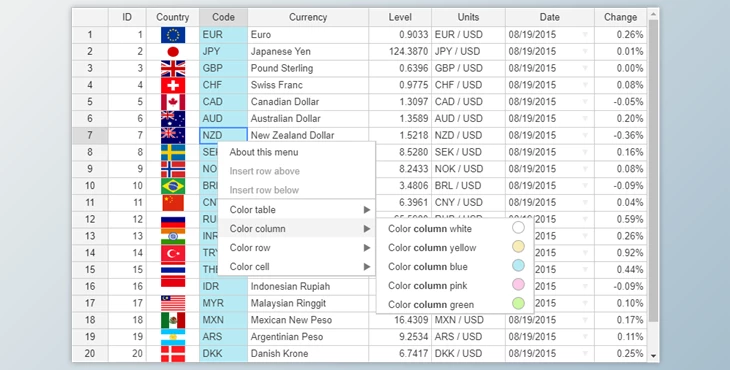Screen dimensions: 730x370
Task: Click the Japan flag icon
Action: point(173,52)
